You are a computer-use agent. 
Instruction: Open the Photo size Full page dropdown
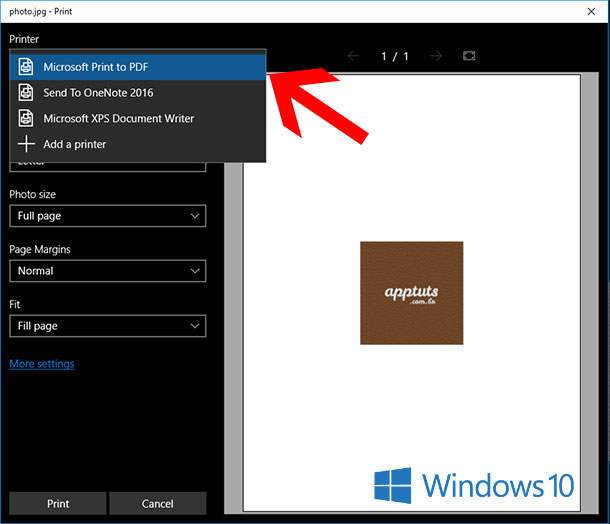(x=108, y=216)
